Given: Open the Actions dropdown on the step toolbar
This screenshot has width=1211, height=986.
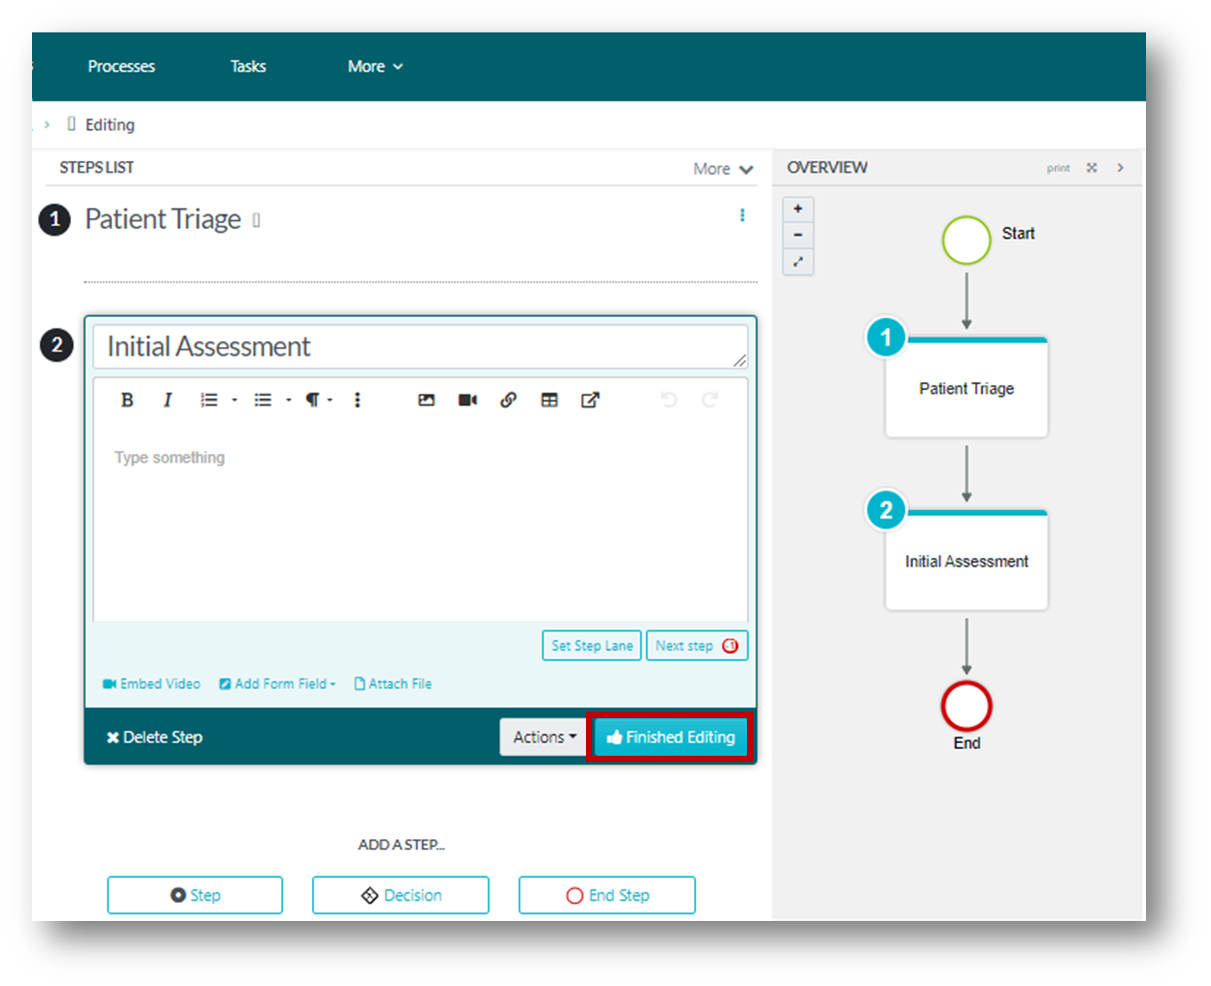Looking at the screenshot, I should 542,737.
